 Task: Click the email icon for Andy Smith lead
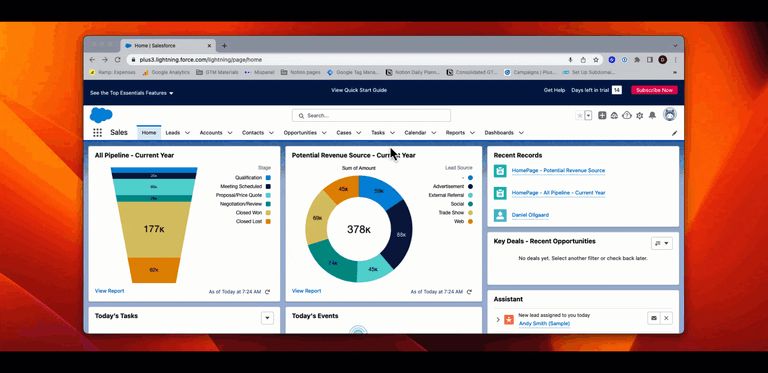tap(653, 318)
